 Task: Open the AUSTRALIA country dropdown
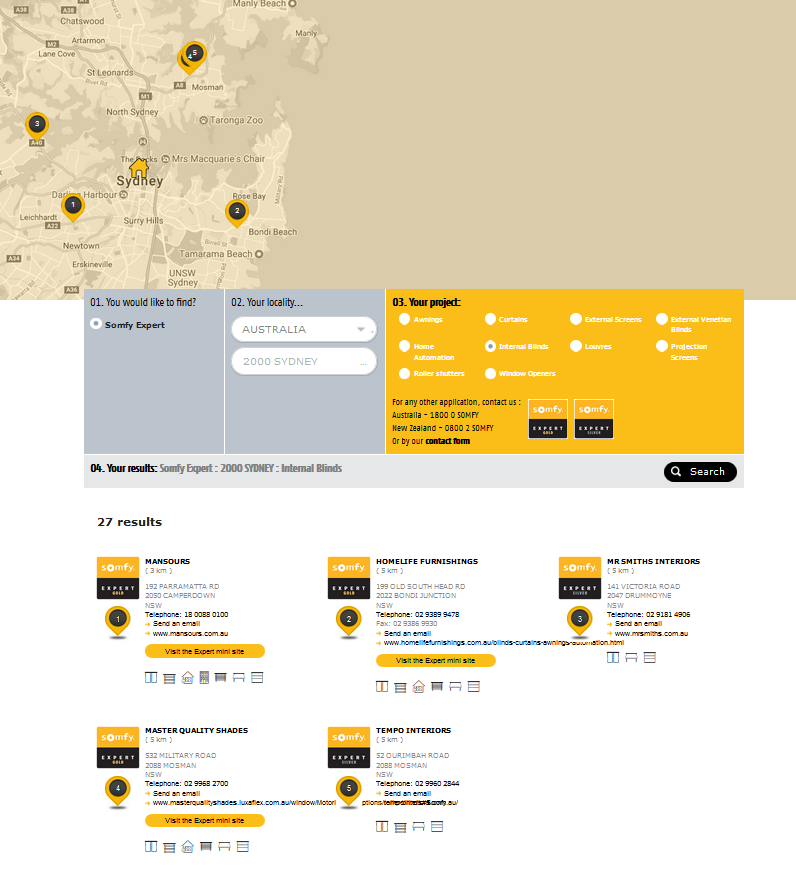pos(304,329)
